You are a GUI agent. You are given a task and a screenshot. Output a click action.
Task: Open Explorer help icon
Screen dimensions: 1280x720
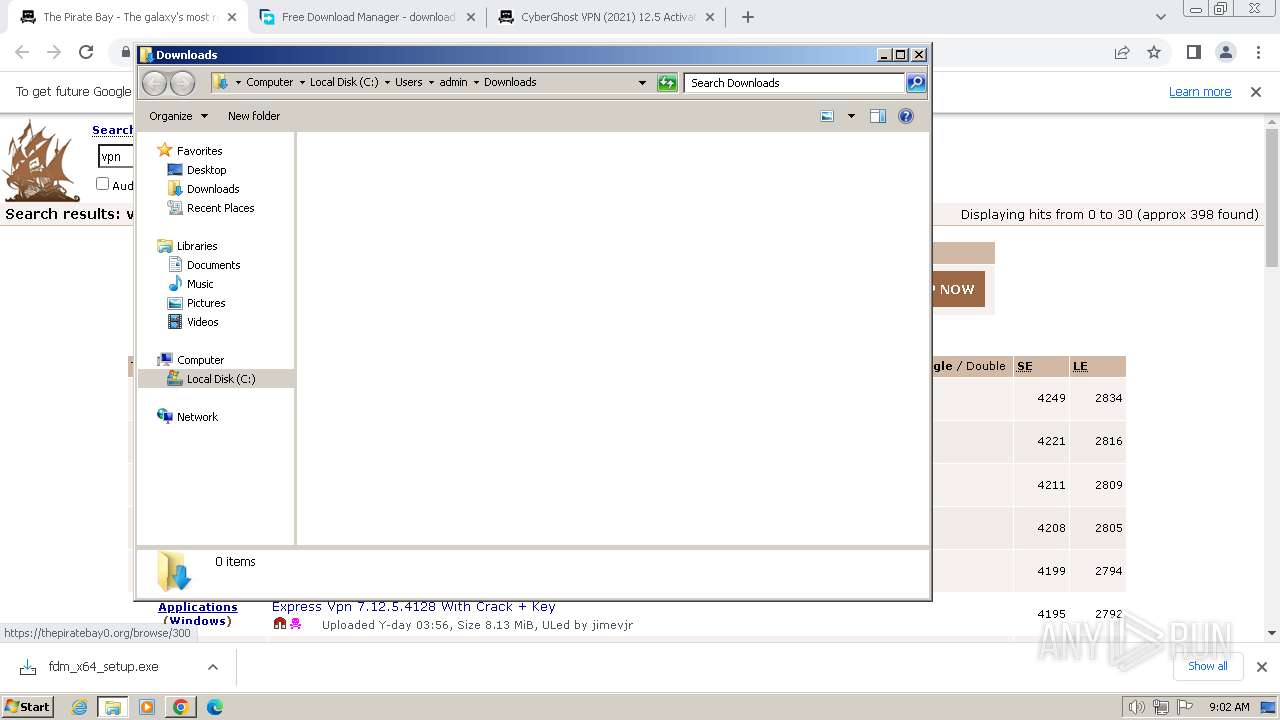pos(906,116)
